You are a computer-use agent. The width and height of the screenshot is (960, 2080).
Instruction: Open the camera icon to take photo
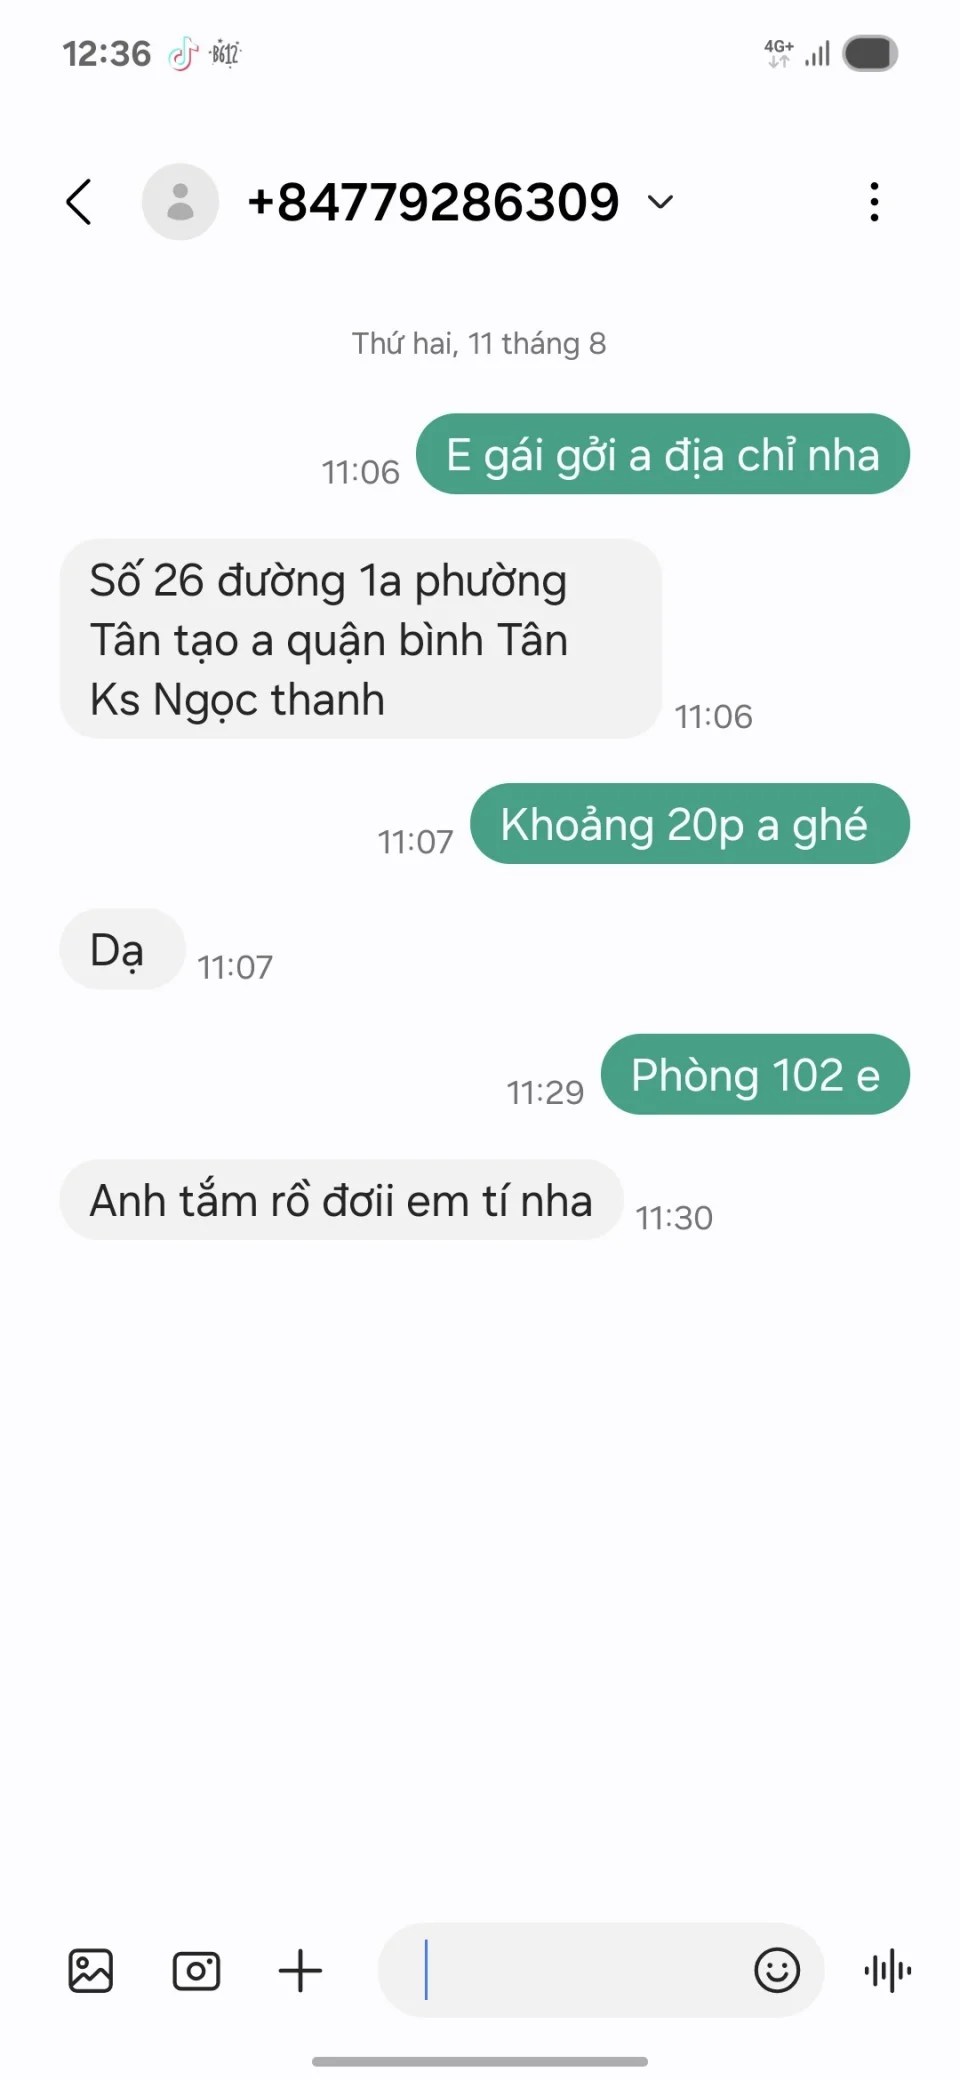pos(196,1971)
